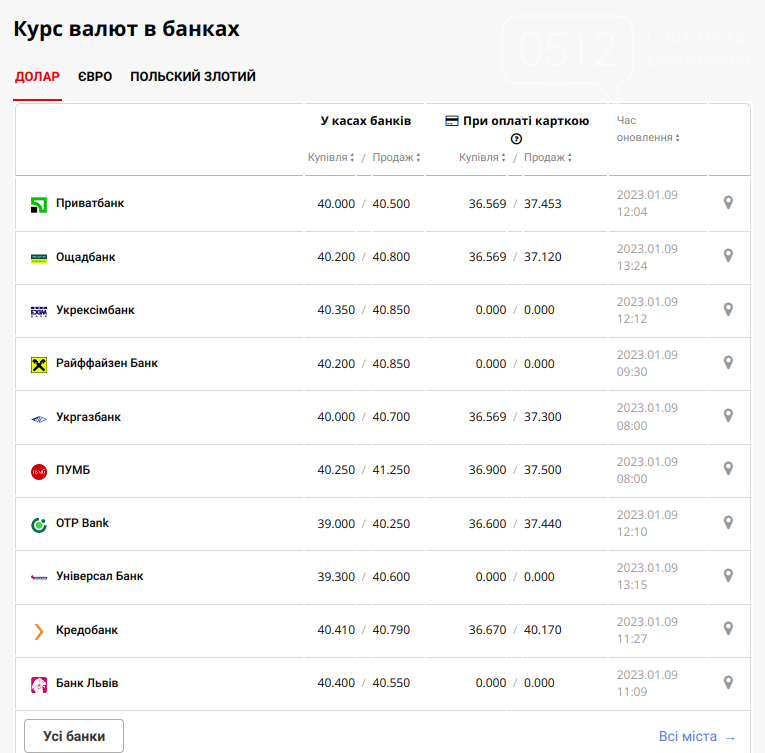Open the Всі міста link
The width and height of the screenshot is (765, 753).
click(x=697, y=736)
